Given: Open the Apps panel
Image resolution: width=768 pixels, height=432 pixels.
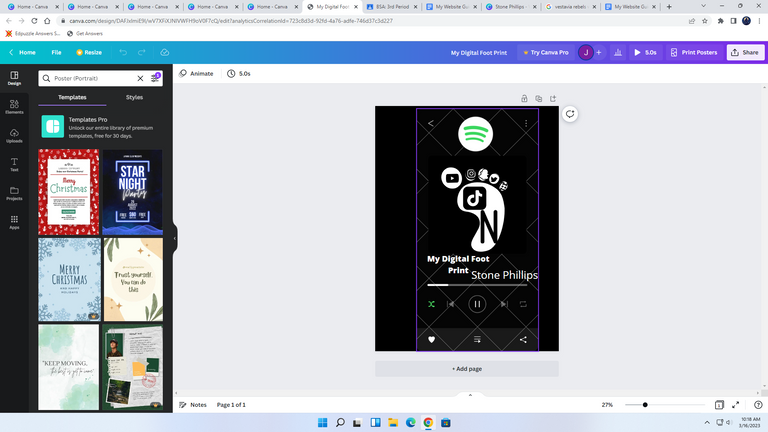Looking at the screenshot, I should 14,222.
